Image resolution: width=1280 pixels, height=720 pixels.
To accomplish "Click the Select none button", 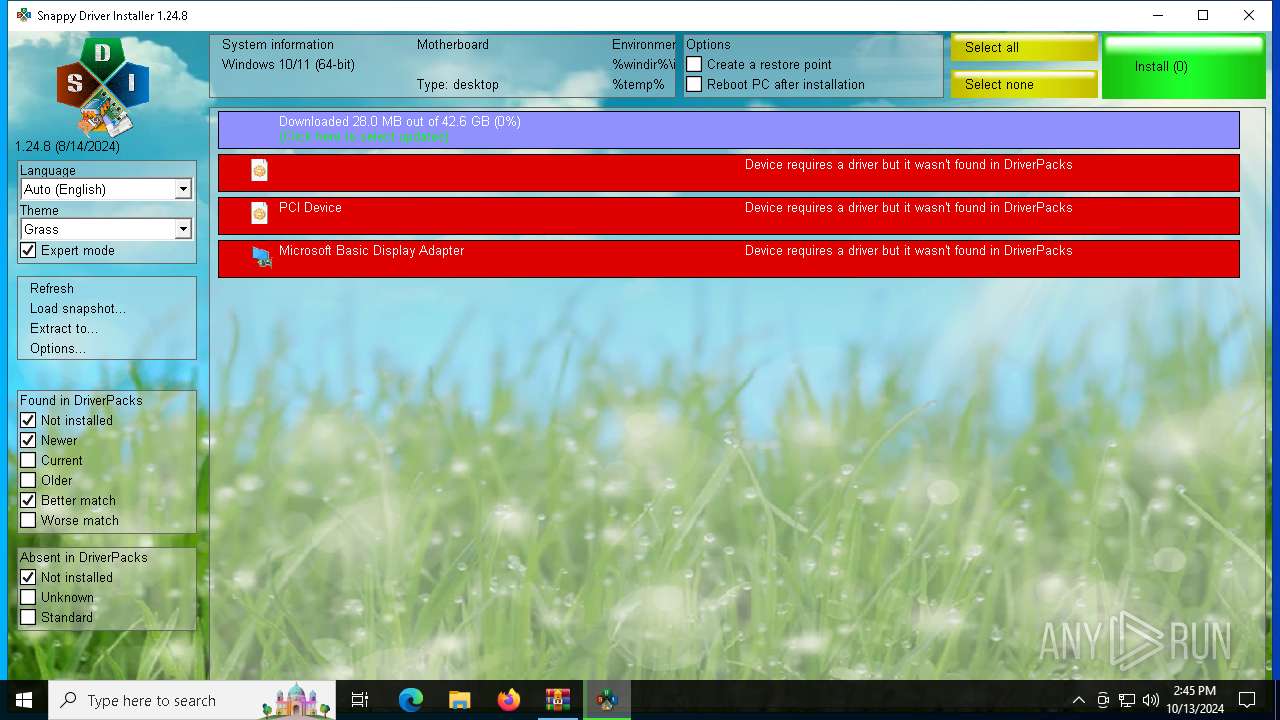I will (1024, 84).
